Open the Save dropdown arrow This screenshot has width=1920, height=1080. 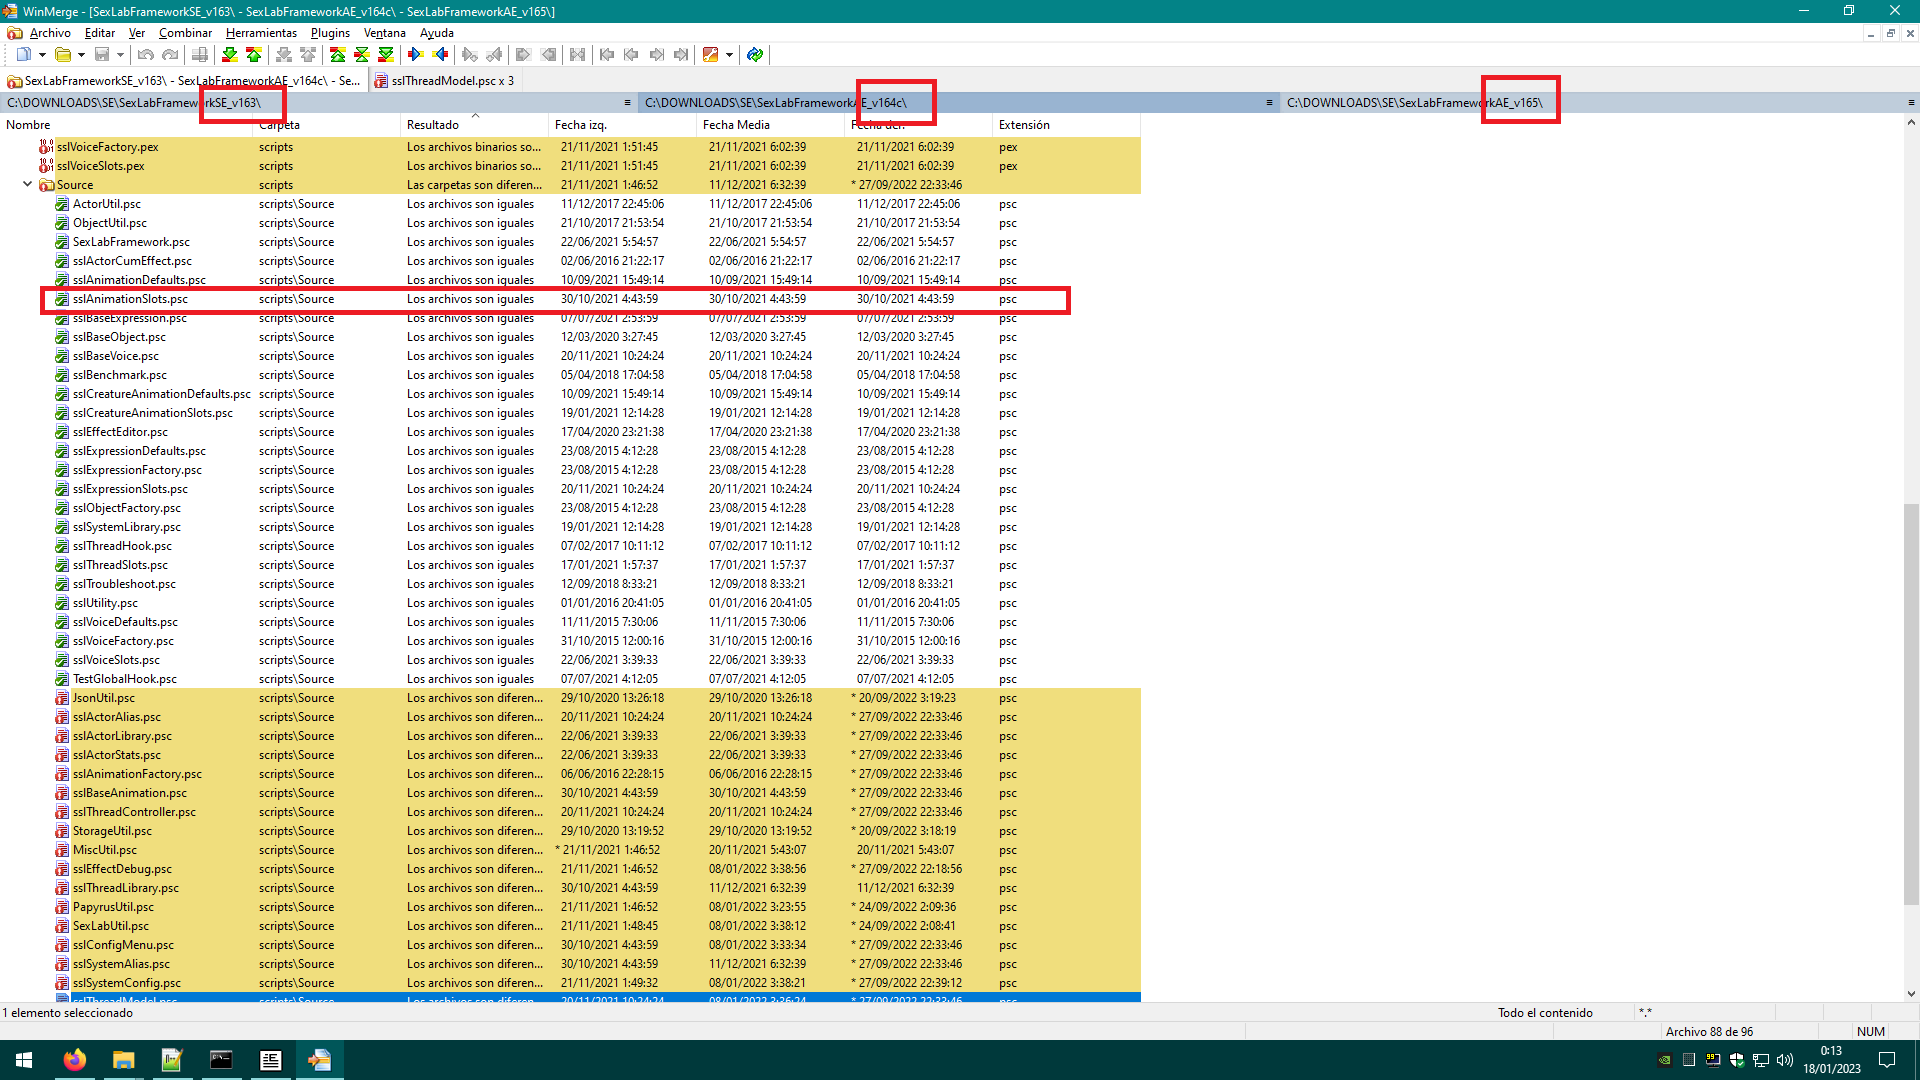[x=120, y=55]
